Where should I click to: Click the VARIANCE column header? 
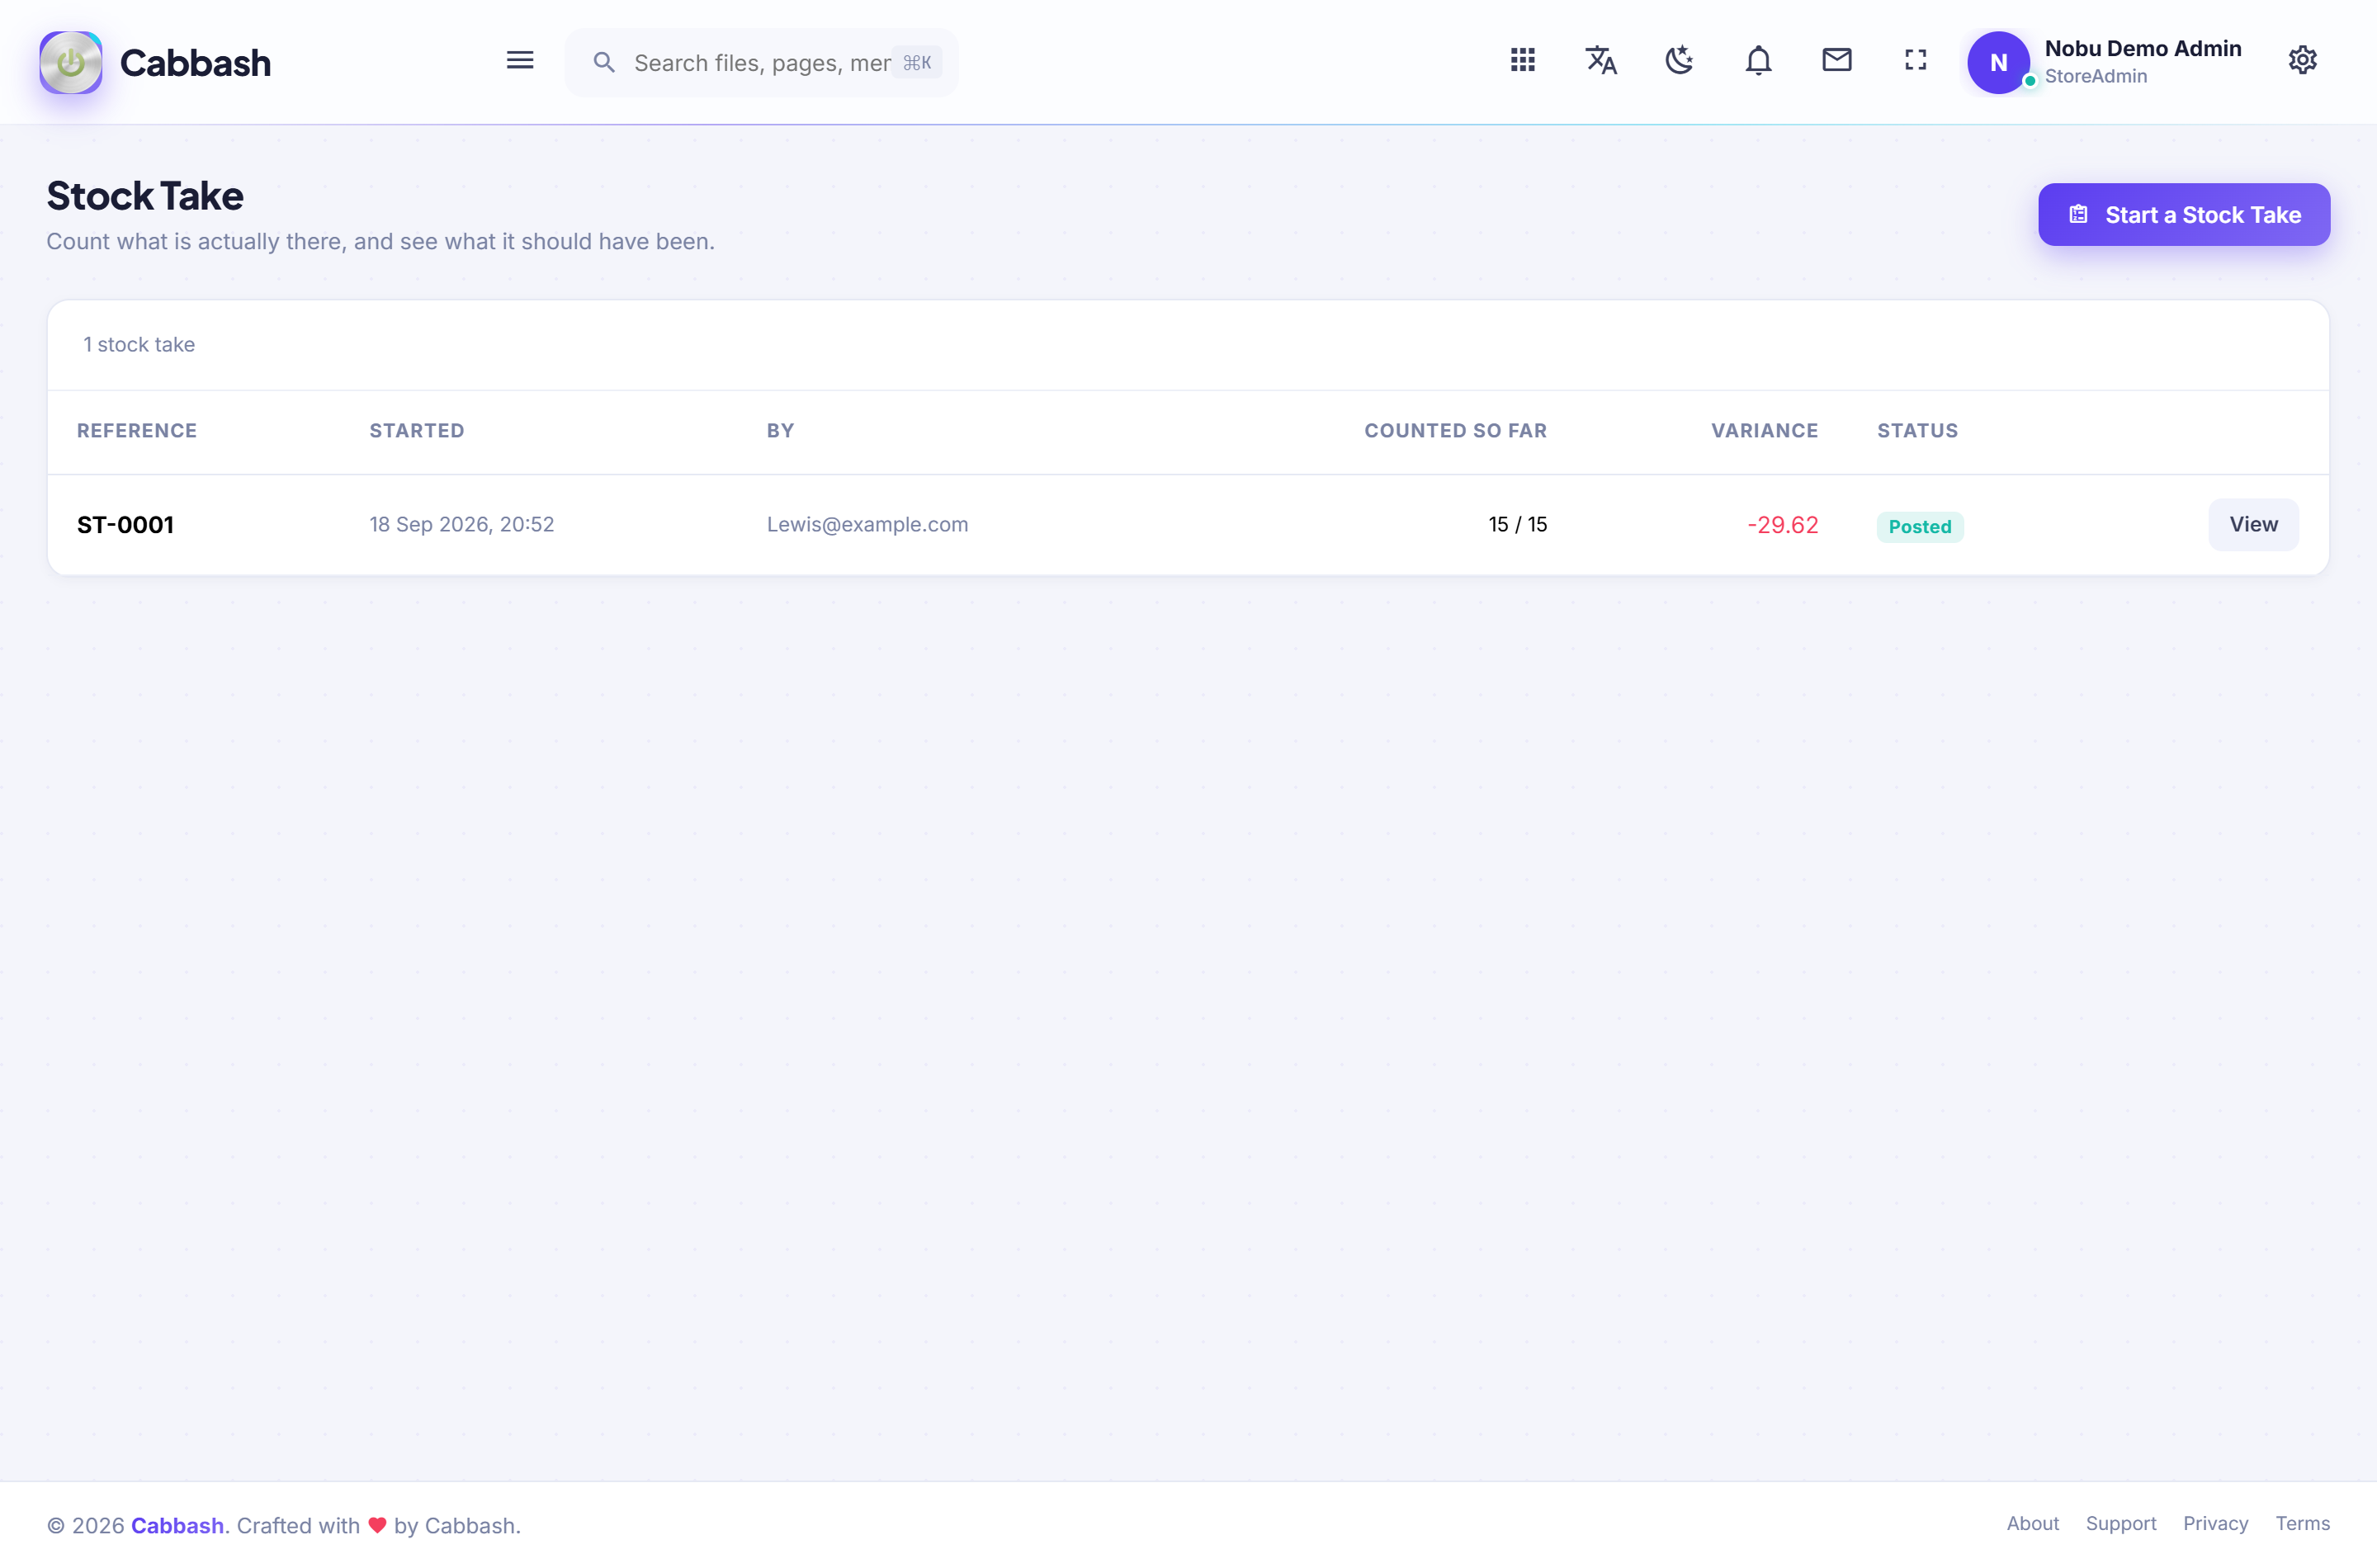[x=1764, y=431]
